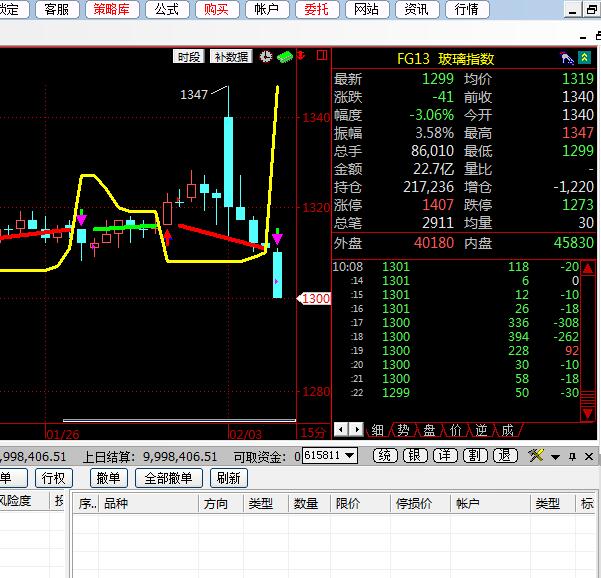Switch to the 成 tab

pos(507,430)
